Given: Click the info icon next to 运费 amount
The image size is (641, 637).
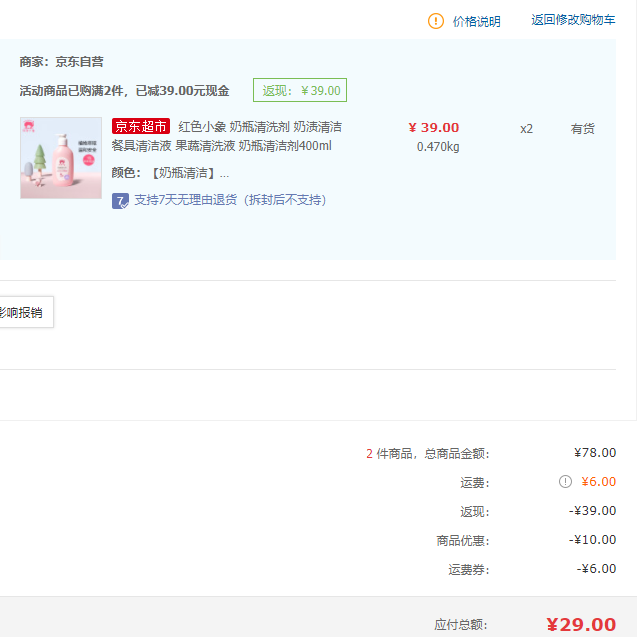Looking at the screenshot, I should point(565,482).
